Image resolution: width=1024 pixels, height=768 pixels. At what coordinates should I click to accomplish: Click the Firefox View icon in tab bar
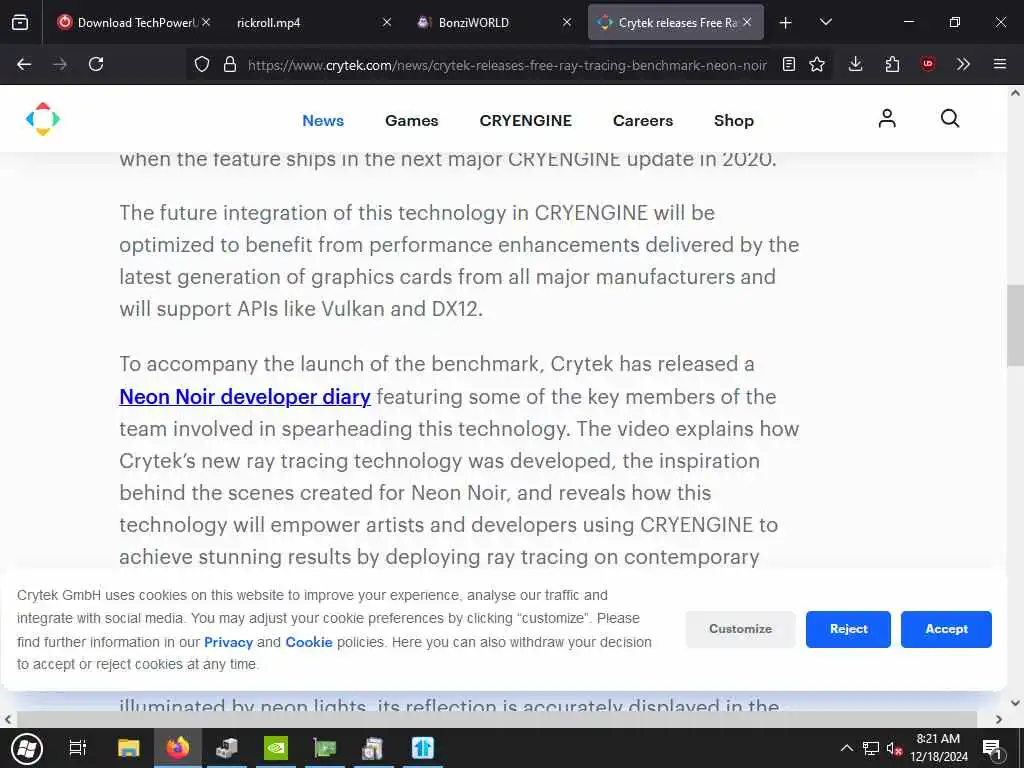click(20, 22)
